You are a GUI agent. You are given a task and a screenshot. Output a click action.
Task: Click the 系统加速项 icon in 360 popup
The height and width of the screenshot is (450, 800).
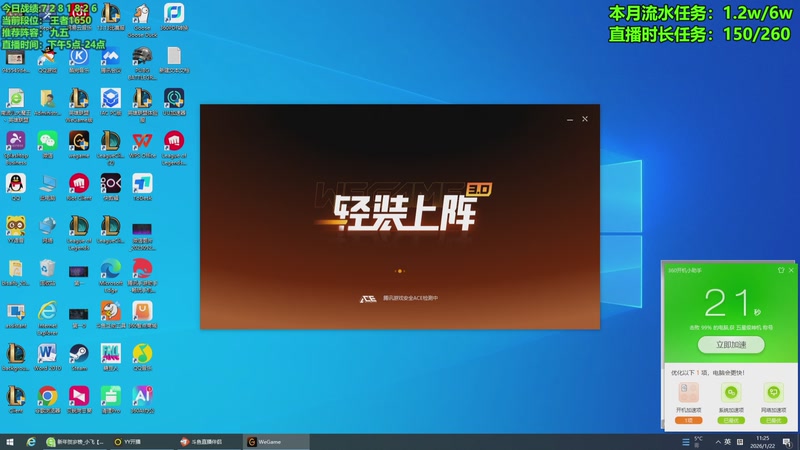[x=731, y=393]
